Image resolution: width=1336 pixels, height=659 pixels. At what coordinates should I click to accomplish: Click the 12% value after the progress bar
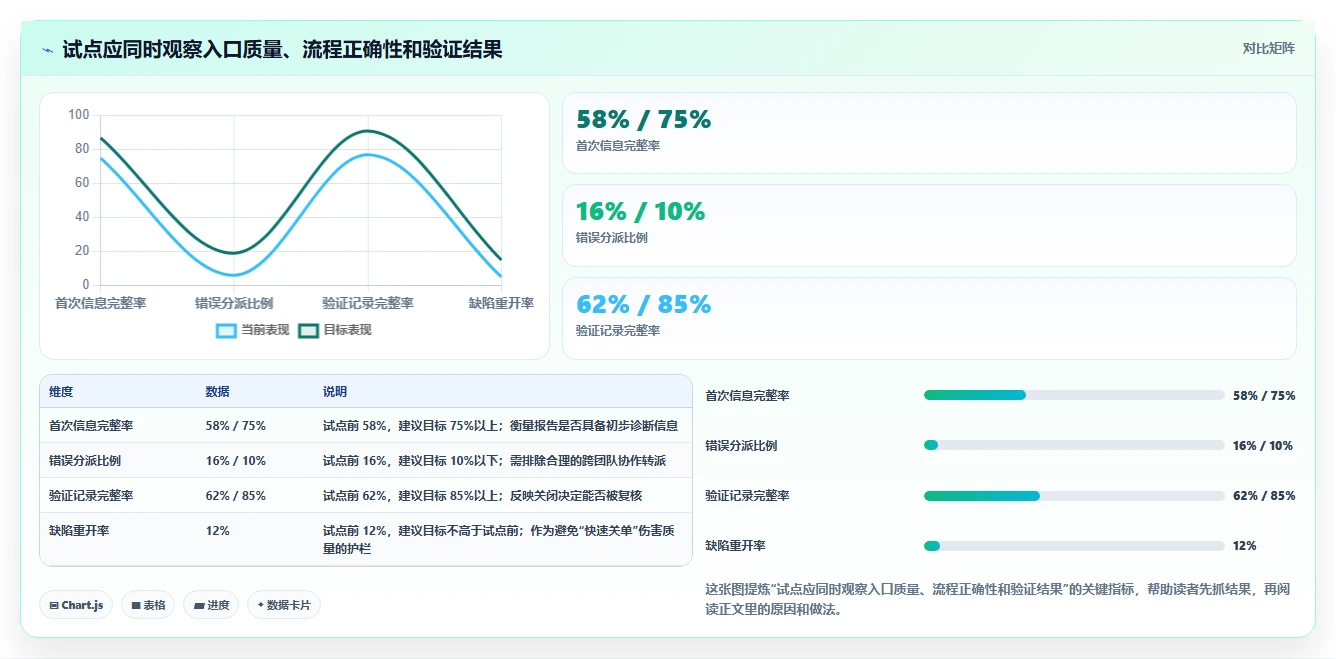pyautogui.click(x=1245, y=546)
